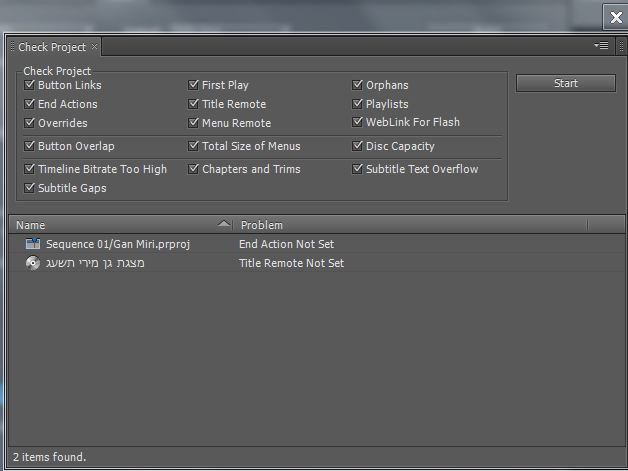This screenshot has height=471, width=628.
Task: Switch to the Check Project tab
Action: (52, 47)
